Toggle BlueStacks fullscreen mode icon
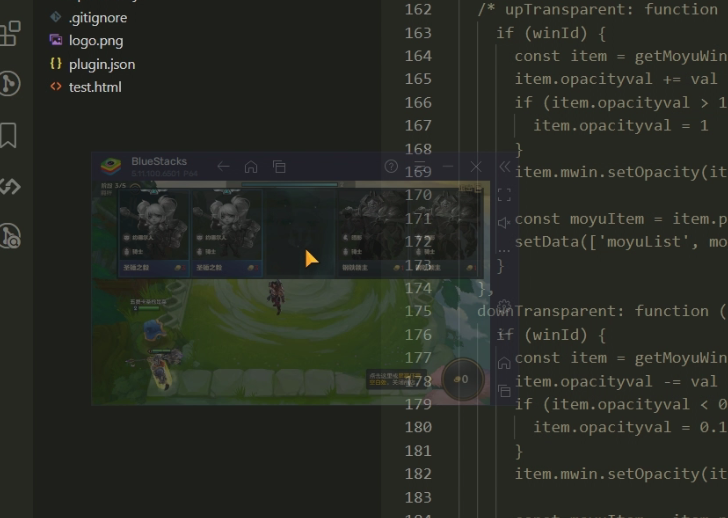This screenshot has width=728, height=518. click(504, 194)
